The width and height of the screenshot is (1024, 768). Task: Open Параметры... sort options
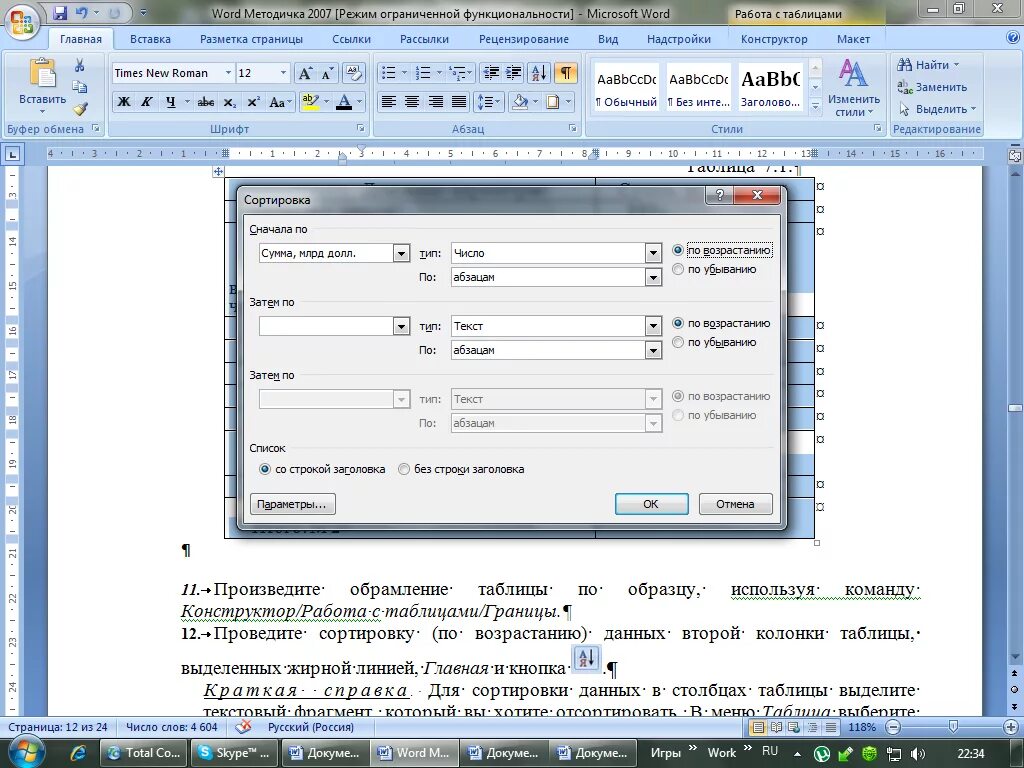click(292, 504)
